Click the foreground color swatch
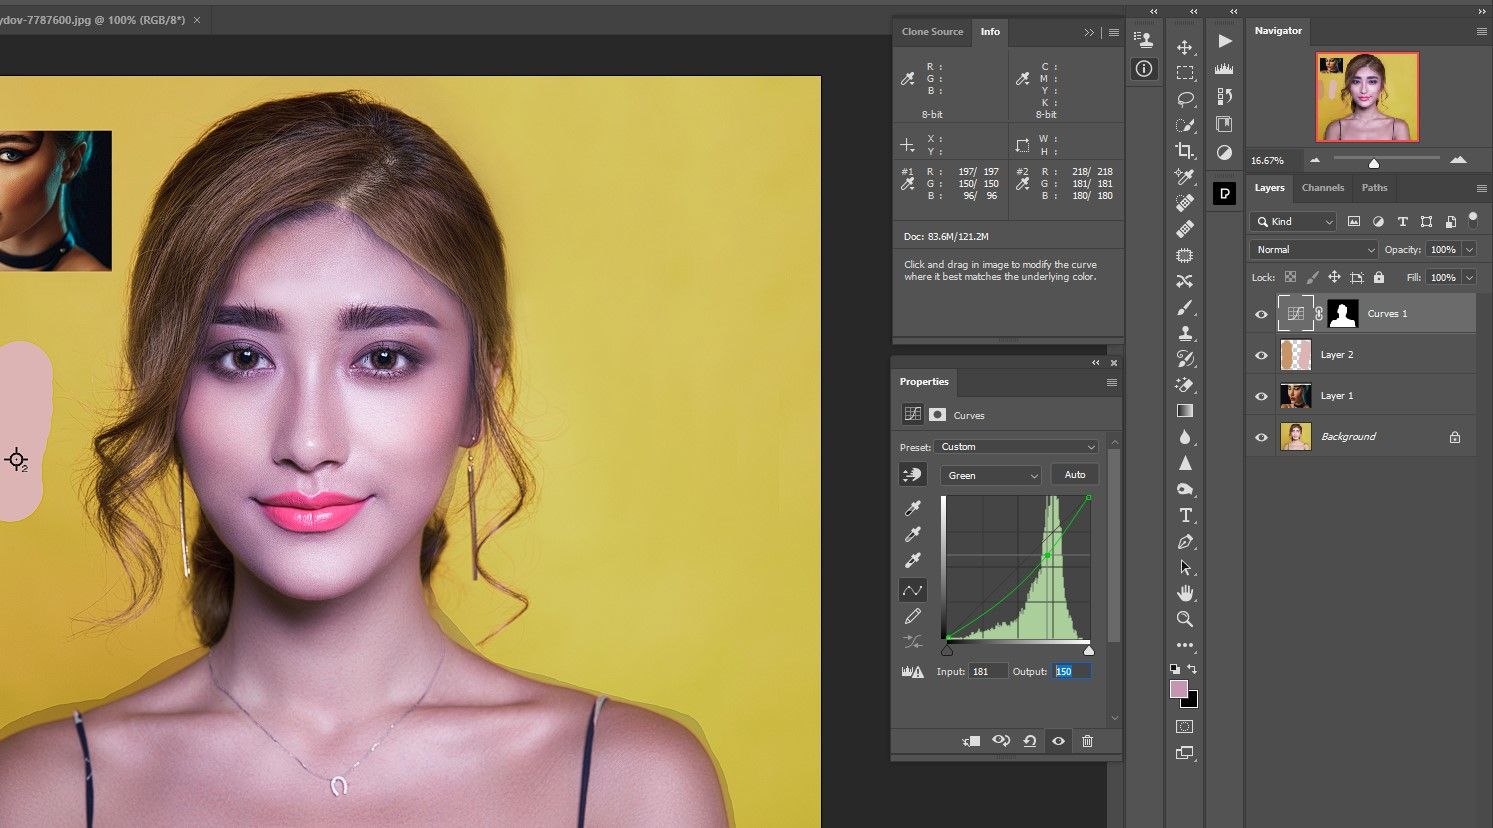This screenshot has height=828, width=1493. click(1179, 688)
